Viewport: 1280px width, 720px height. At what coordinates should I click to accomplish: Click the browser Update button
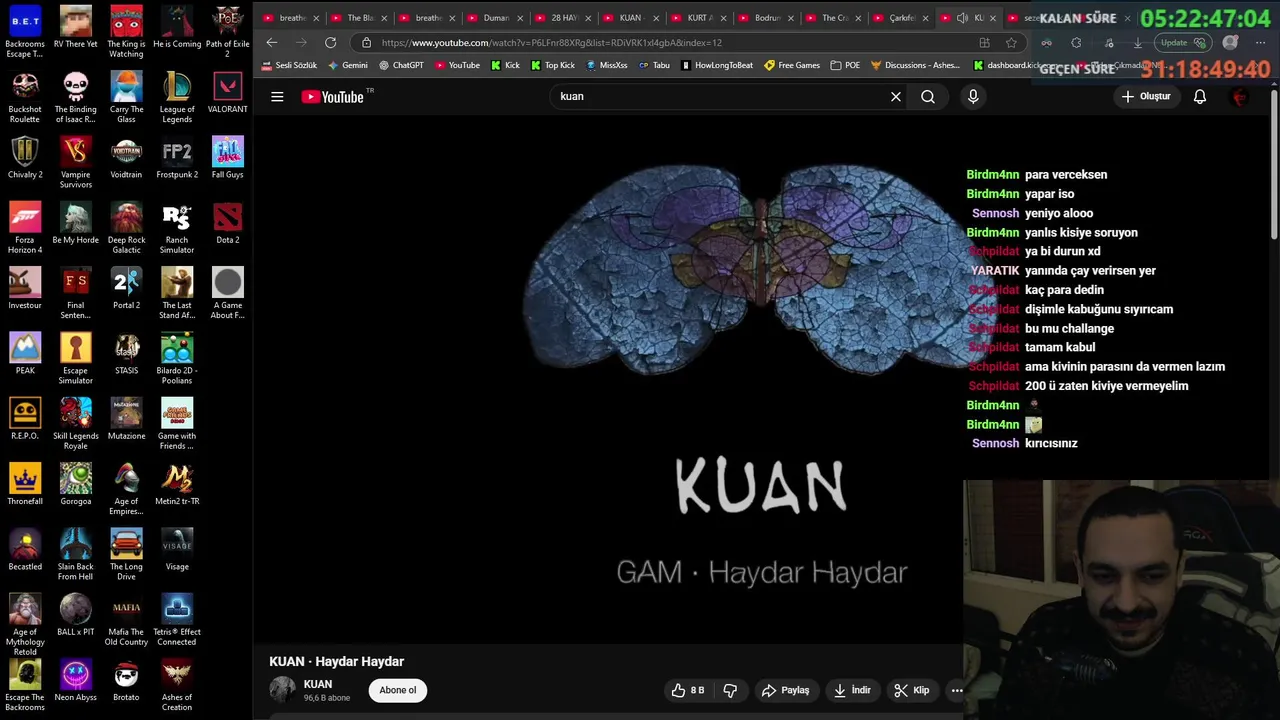tap(1181, 42)
